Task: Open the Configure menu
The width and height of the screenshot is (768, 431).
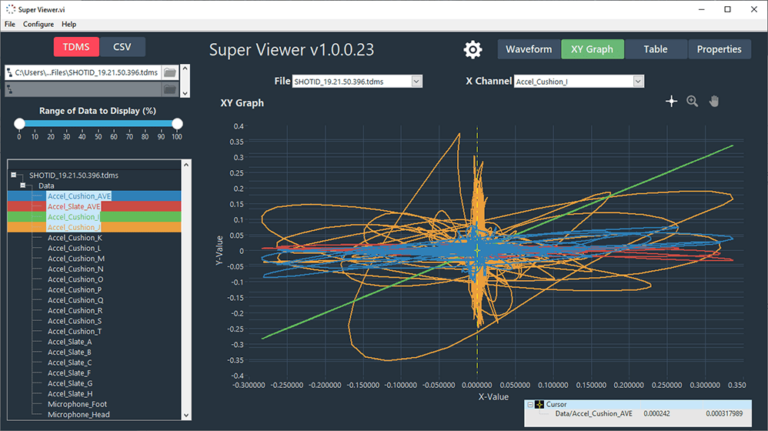Action: tap(38, 23)
